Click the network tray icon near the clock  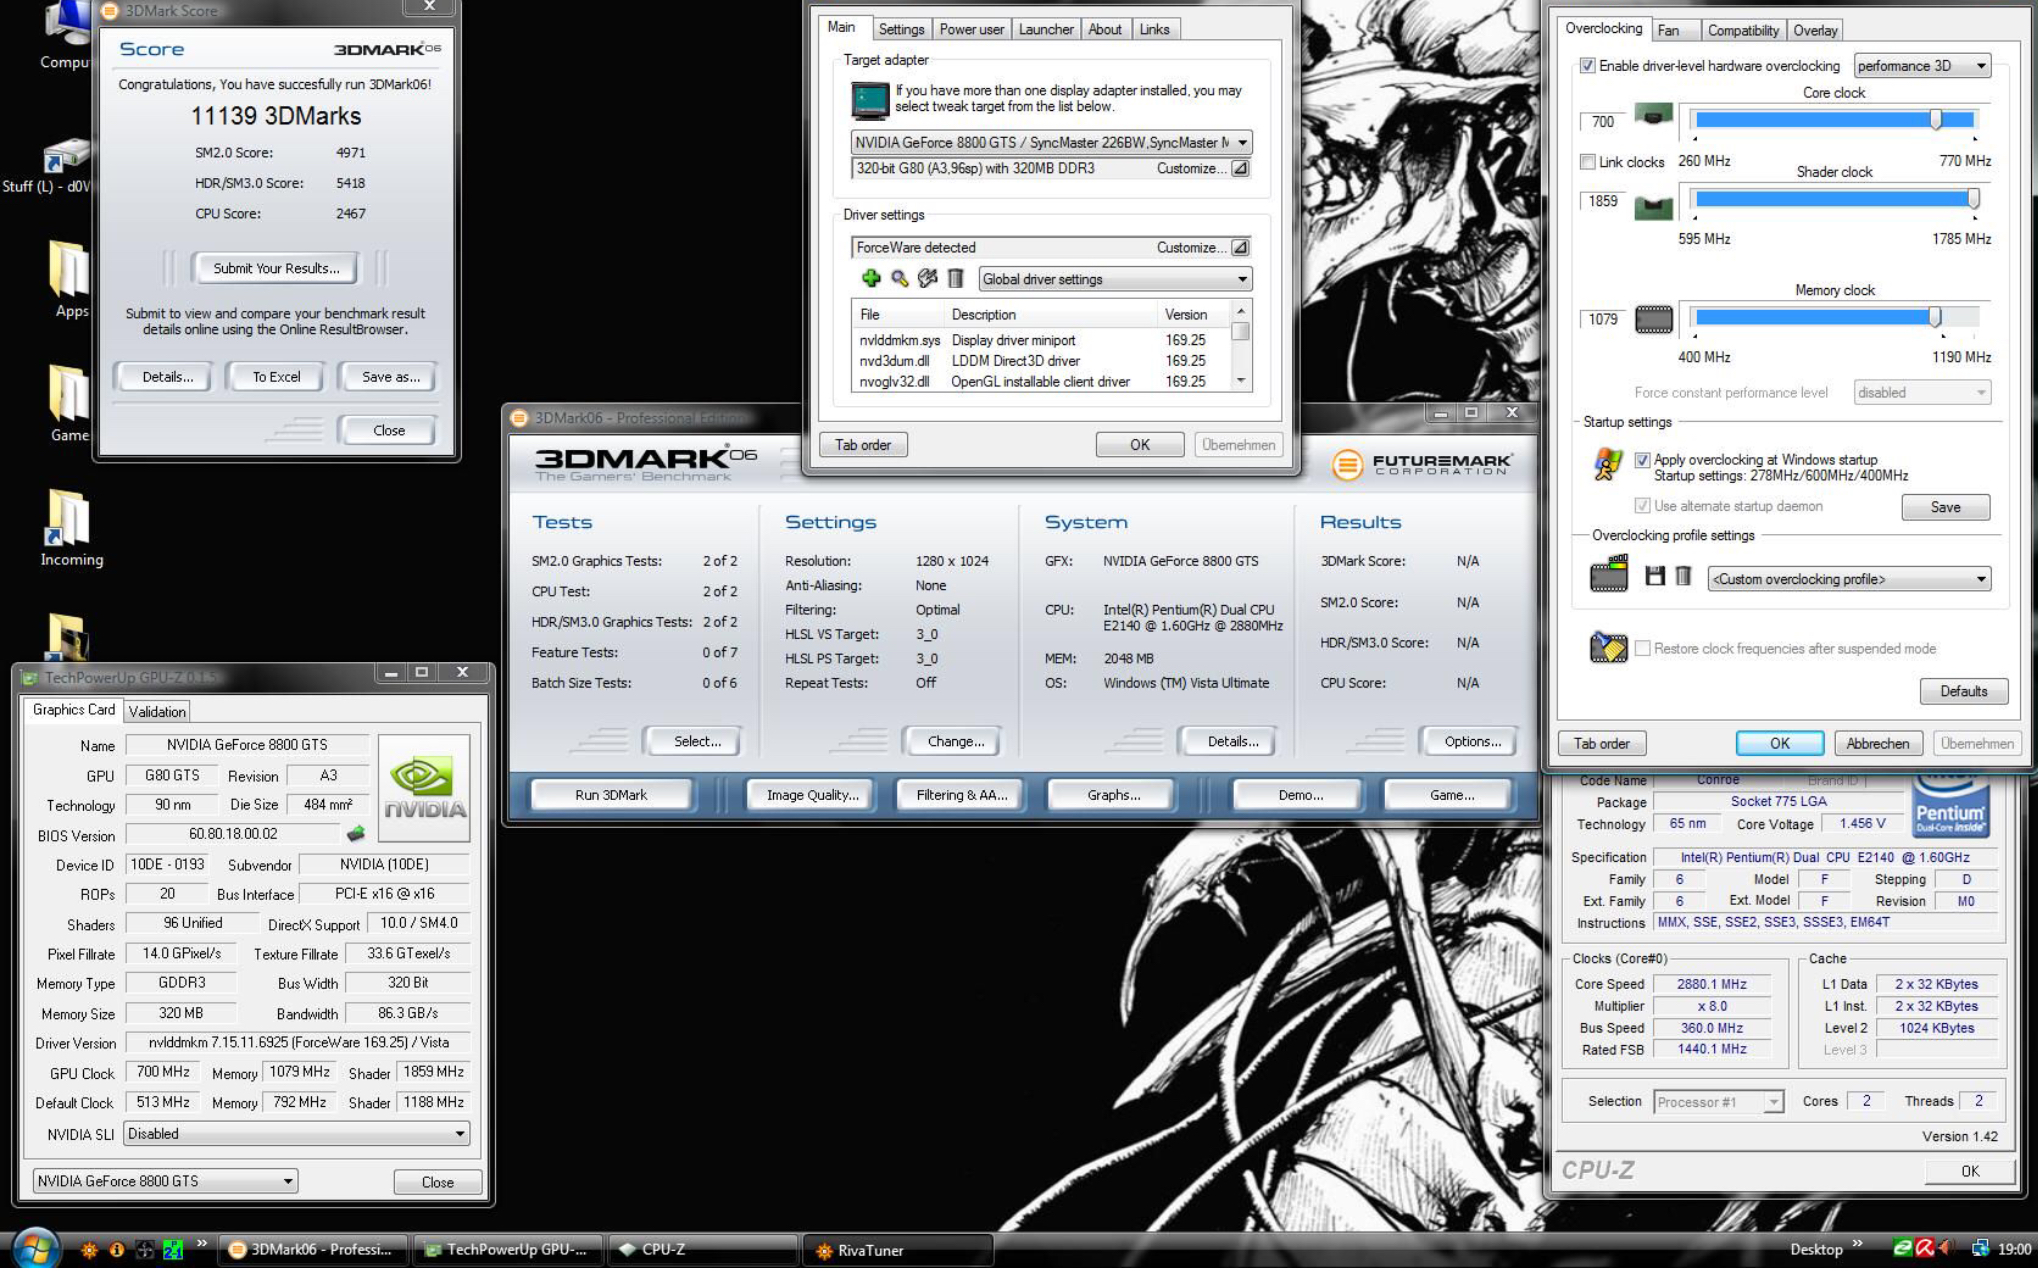click(x=1979, y=1248)
